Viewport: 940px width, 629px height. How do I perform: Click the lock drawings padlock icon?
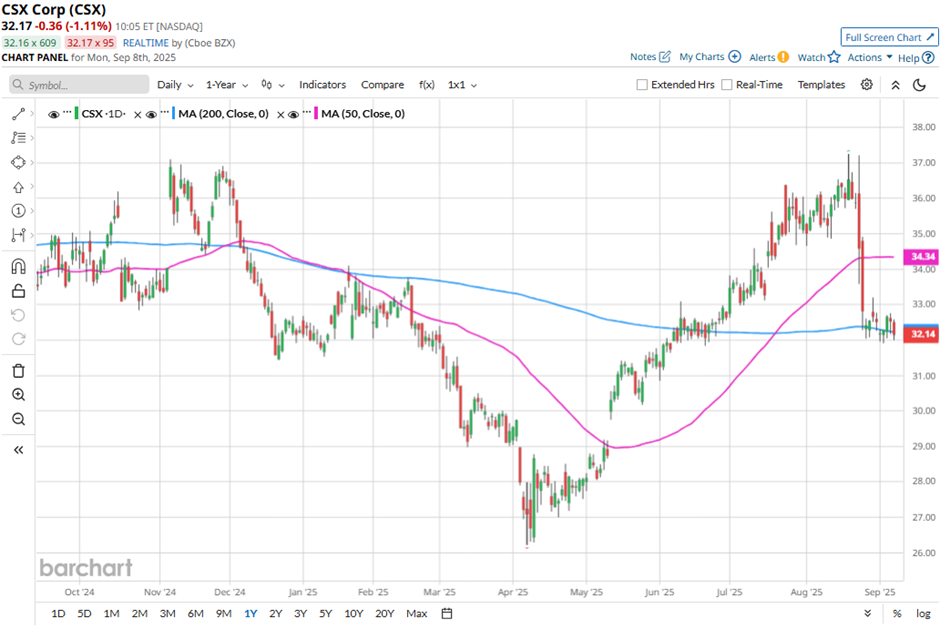[x=18, y=291]
